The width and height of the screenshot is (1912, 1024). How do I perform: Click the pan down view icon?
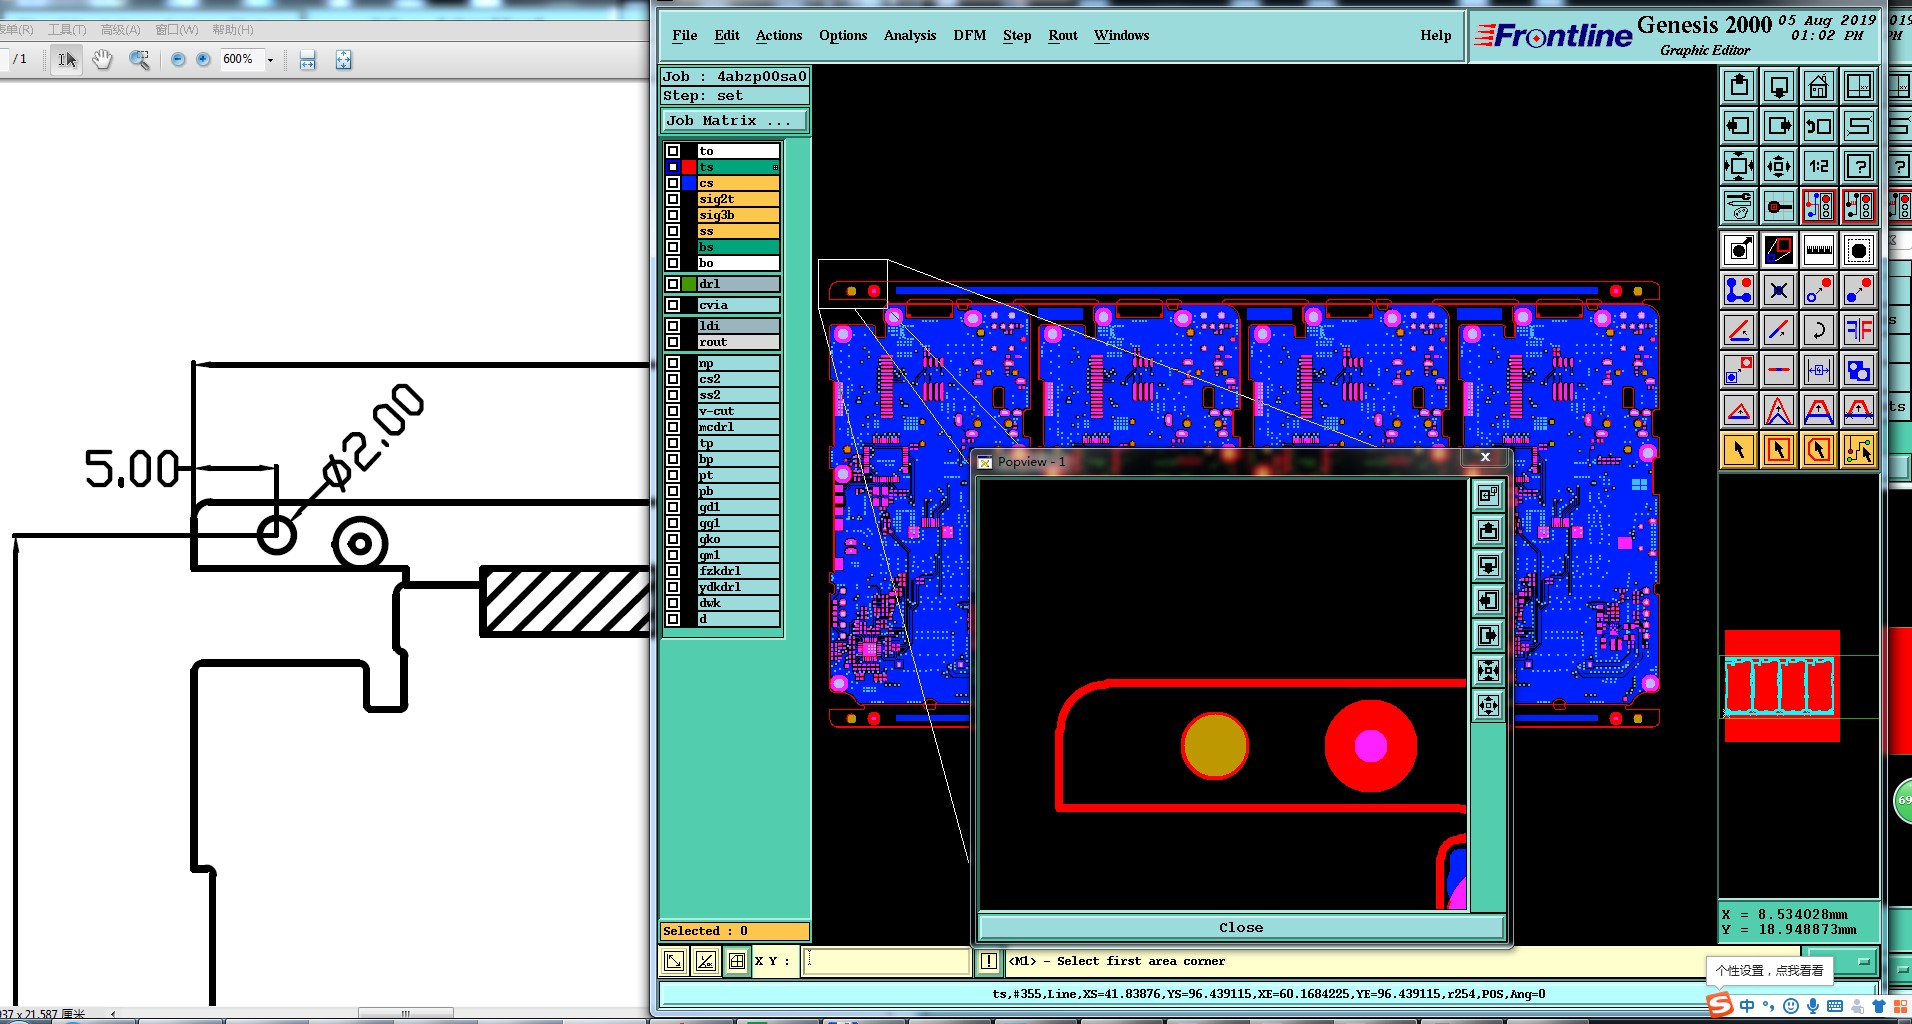coord(1779,86)
